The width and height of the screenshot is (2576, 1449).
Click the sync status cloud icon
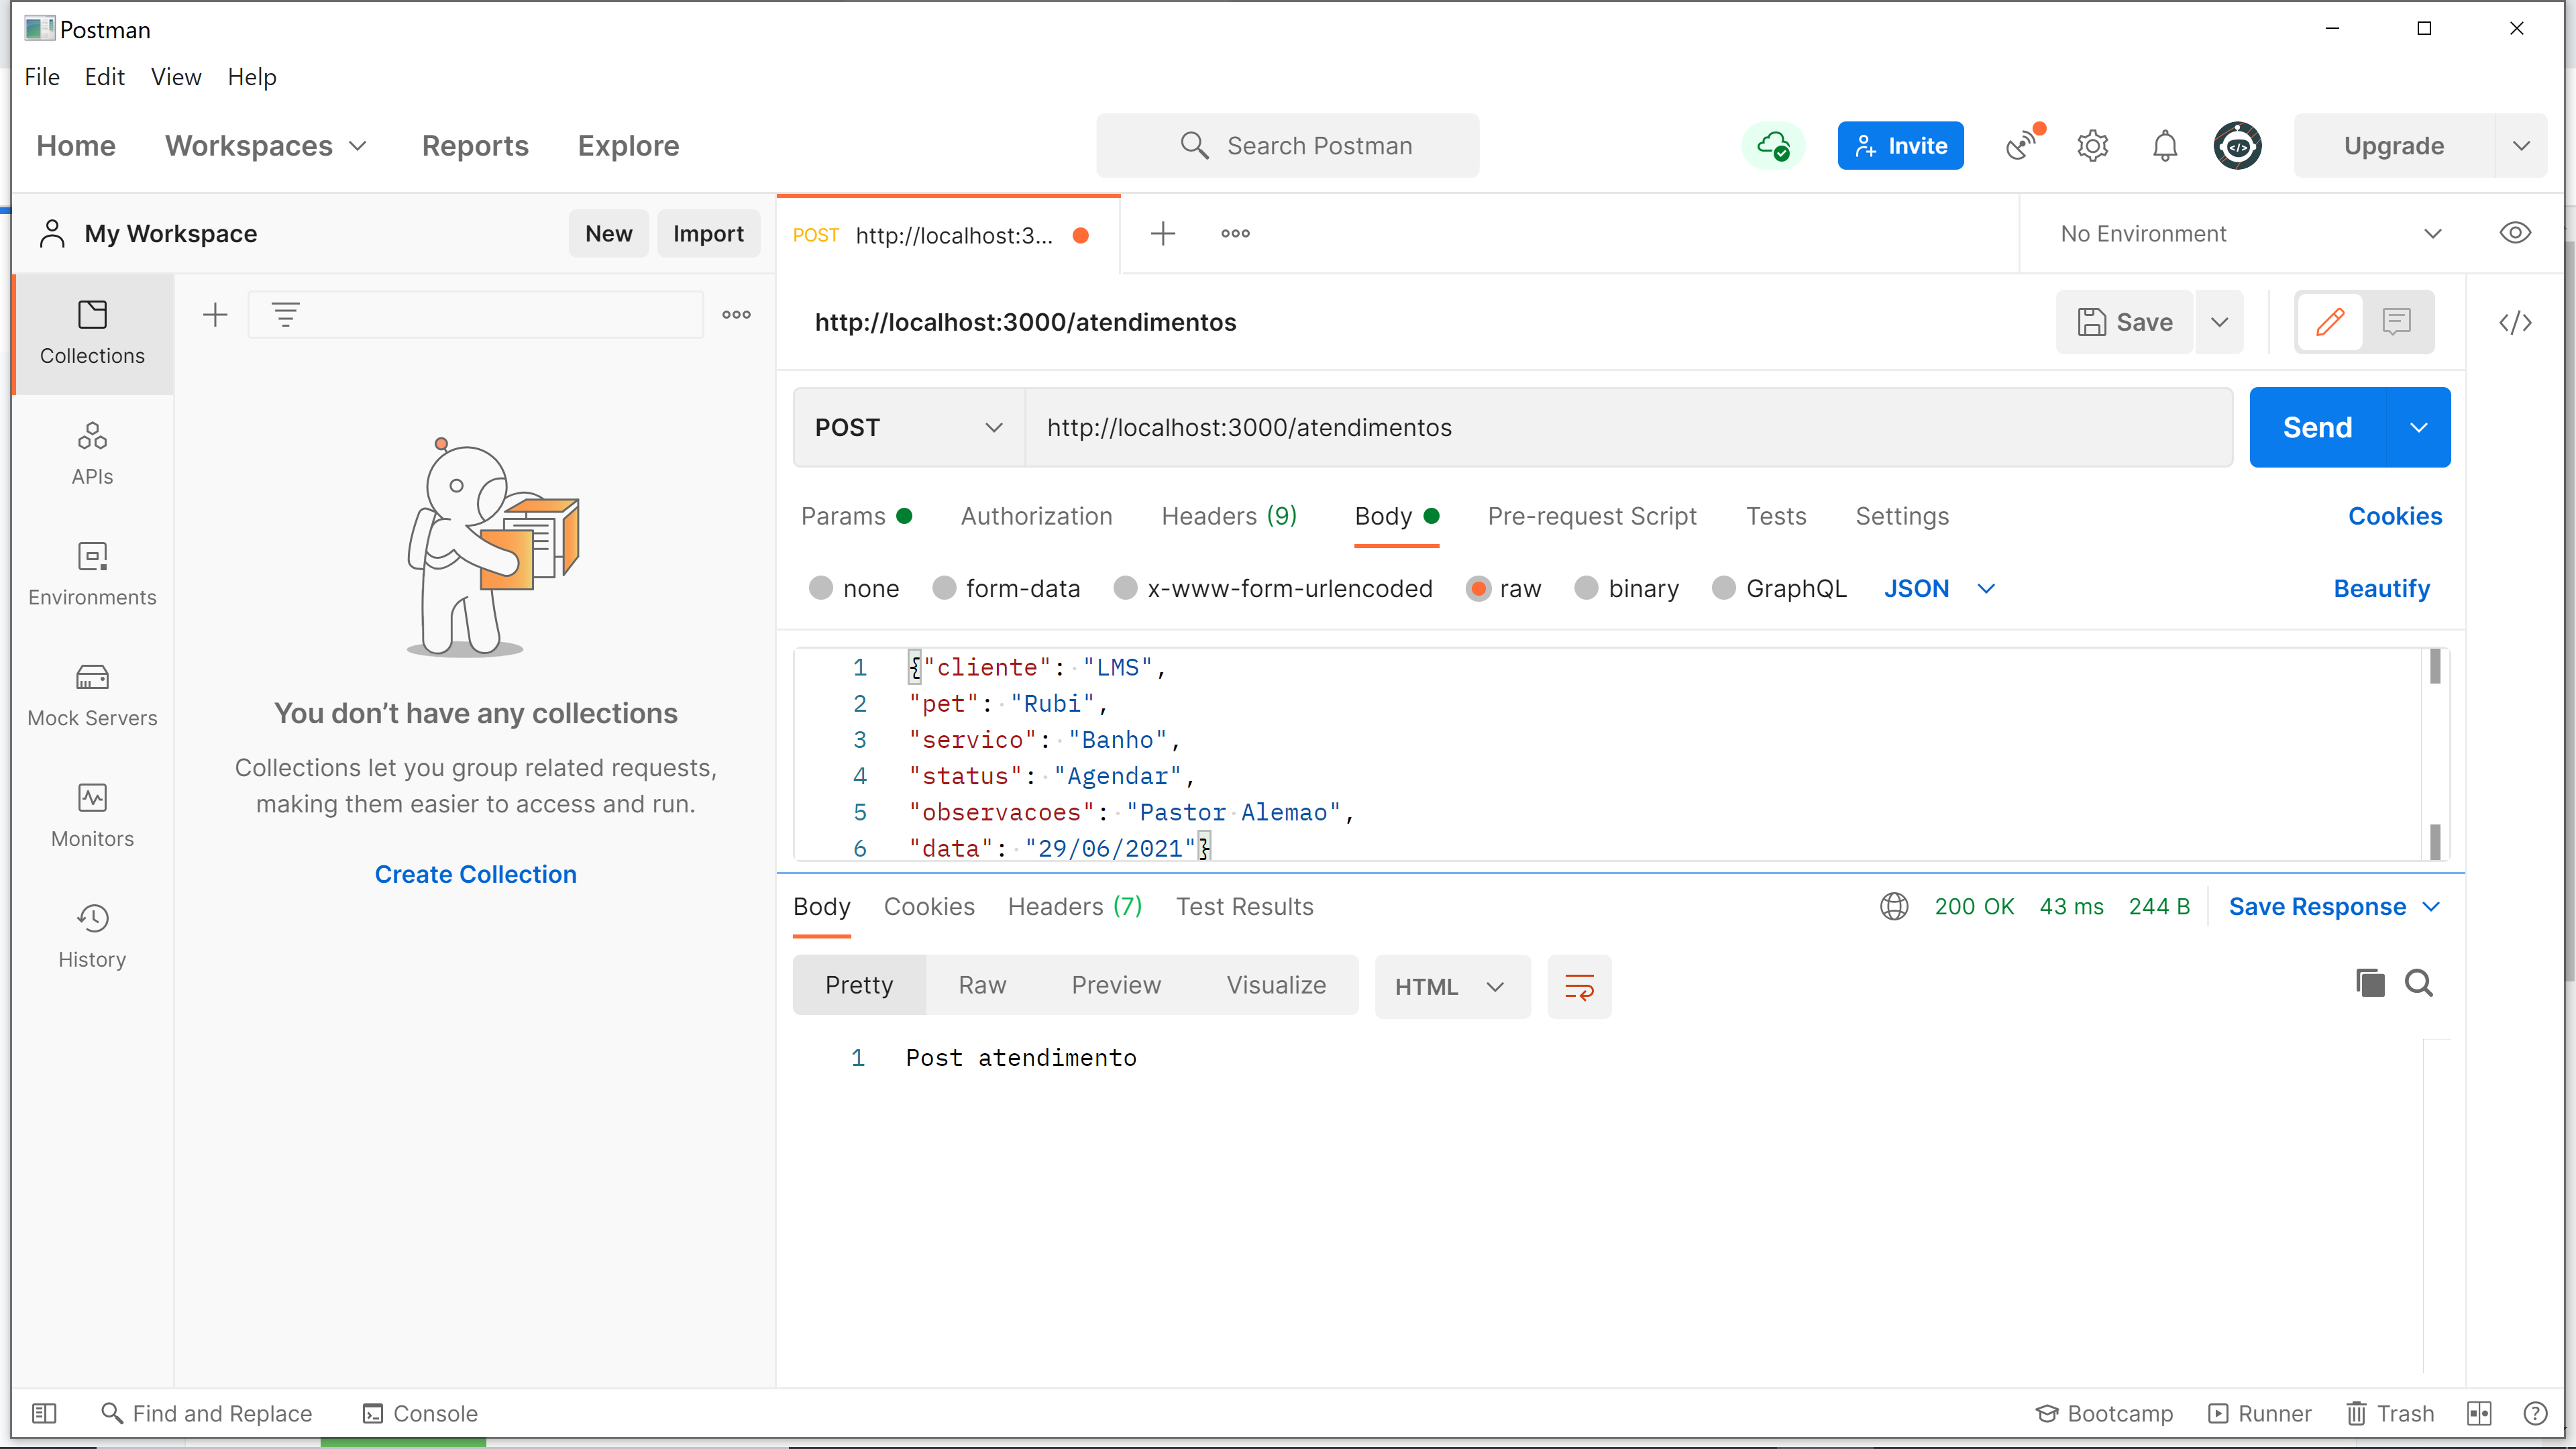pyautogui.click(x=1773, y=146)
